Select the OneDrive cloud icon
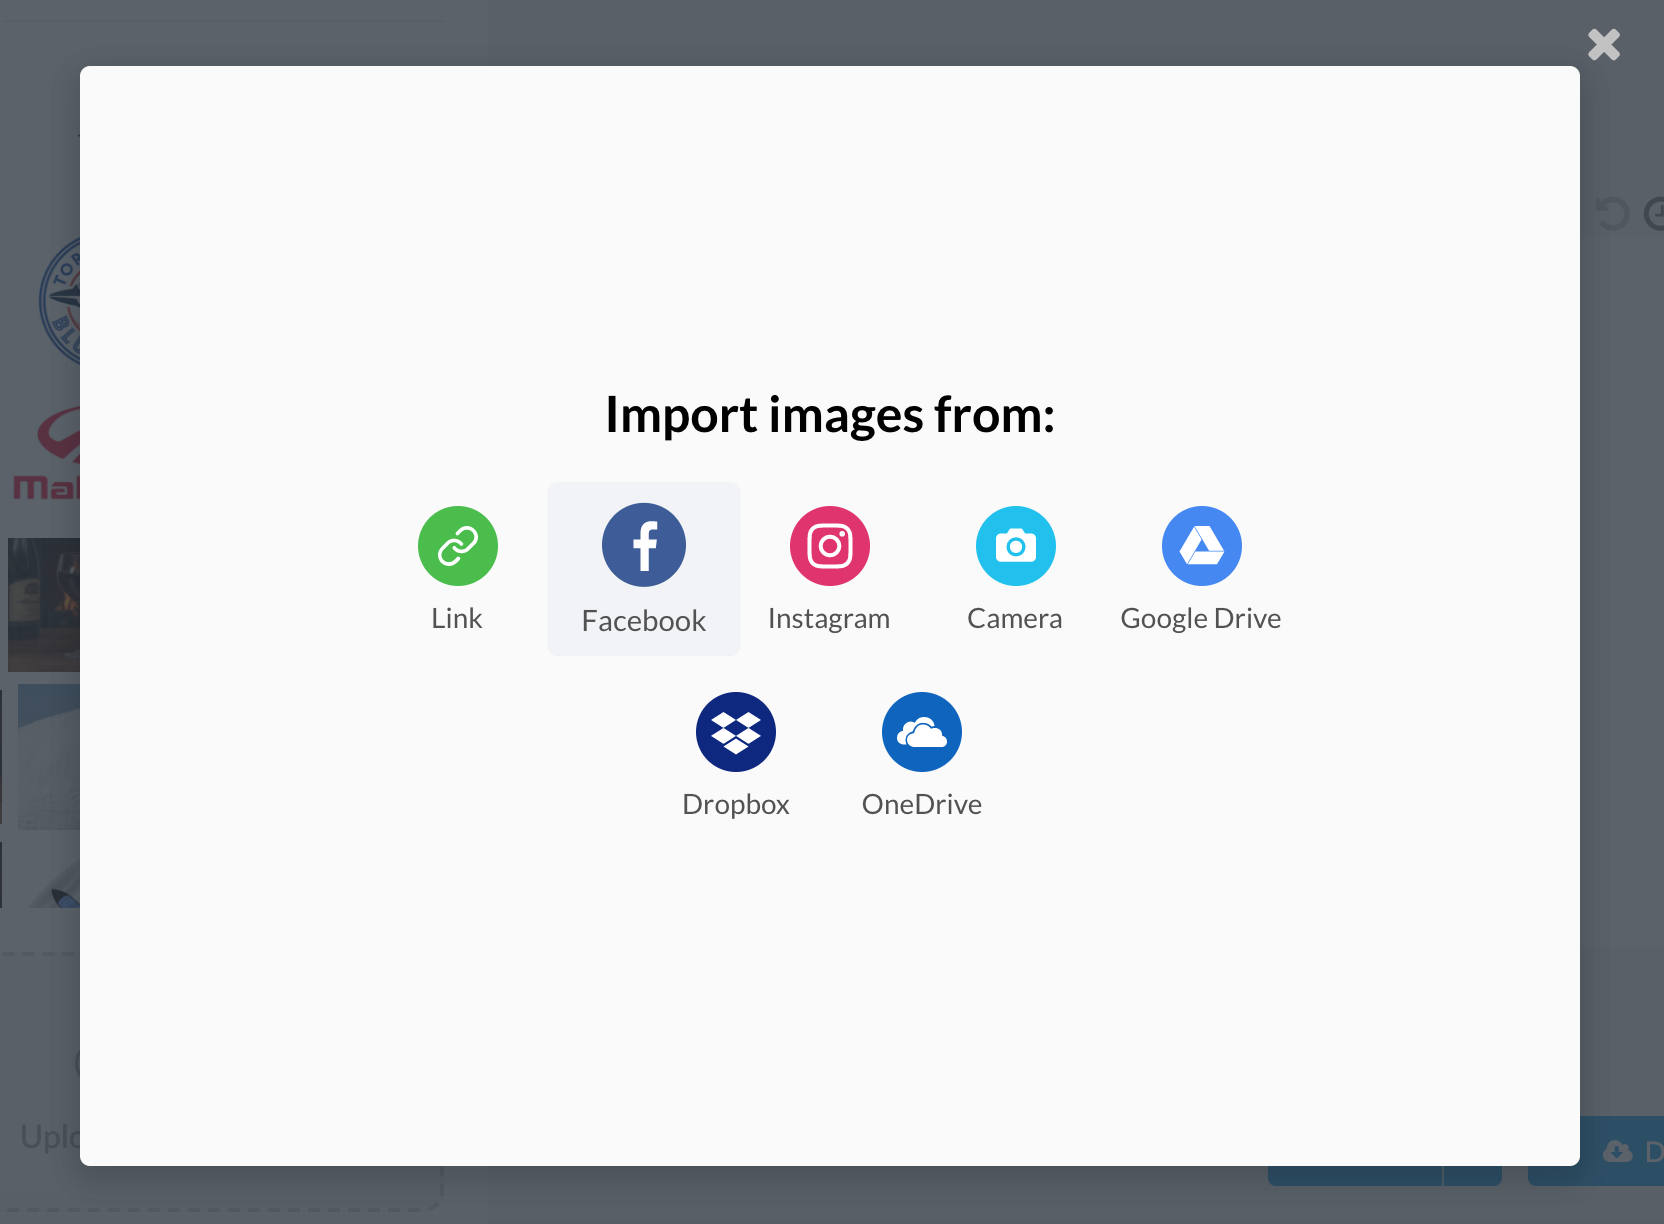 coord(921,732)
